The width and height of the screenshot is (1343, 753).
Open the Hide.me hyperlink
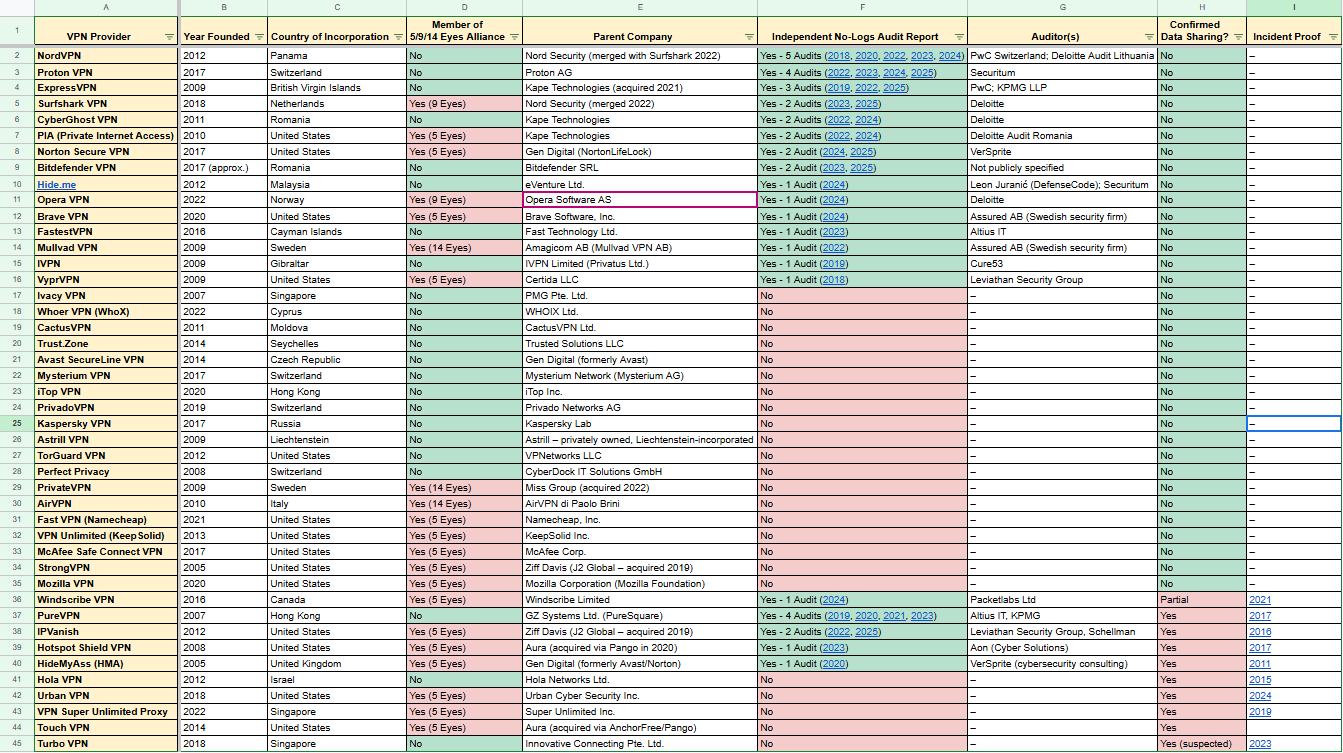55,184
